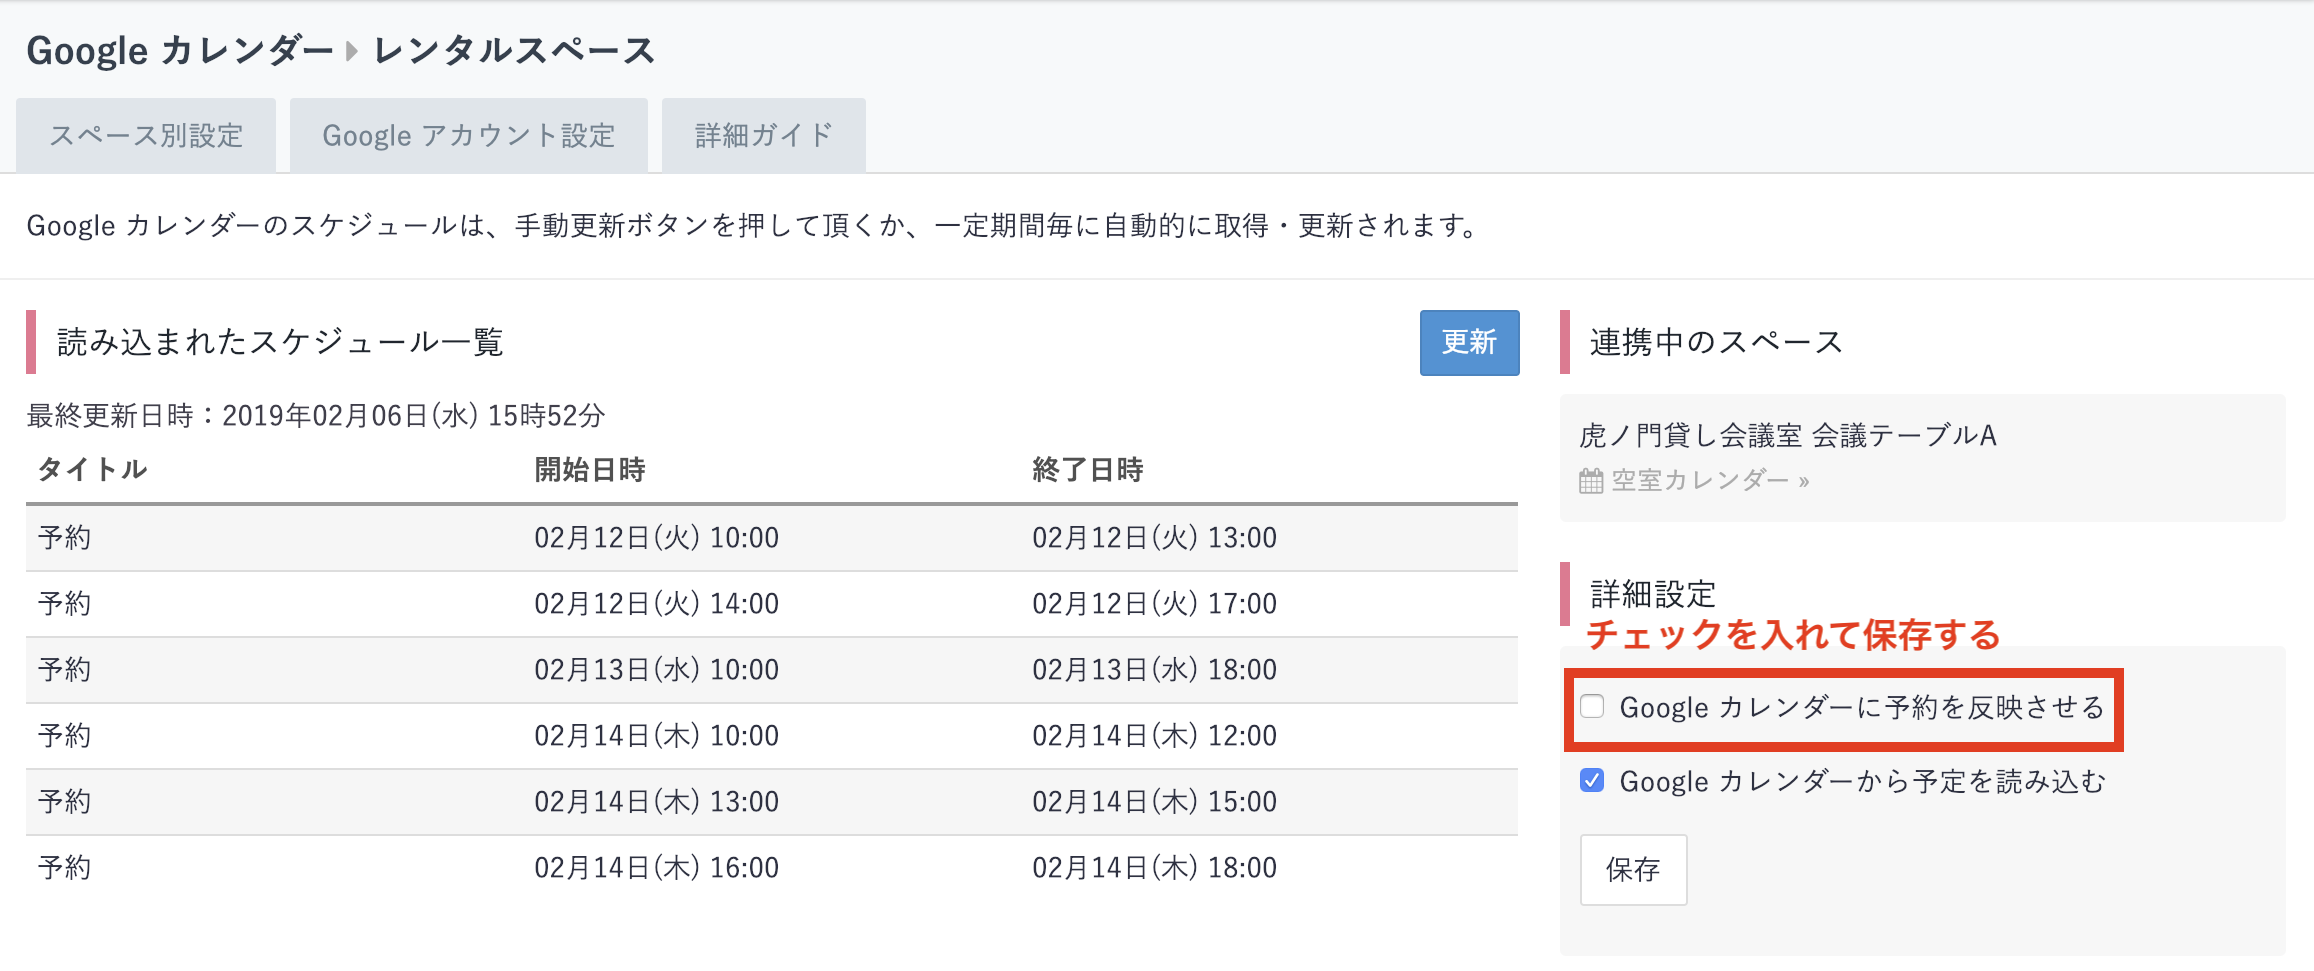The image size is (2314, 971).
Task: Click end time 02月14日(木) 15:00
Action: point(1154,802)
